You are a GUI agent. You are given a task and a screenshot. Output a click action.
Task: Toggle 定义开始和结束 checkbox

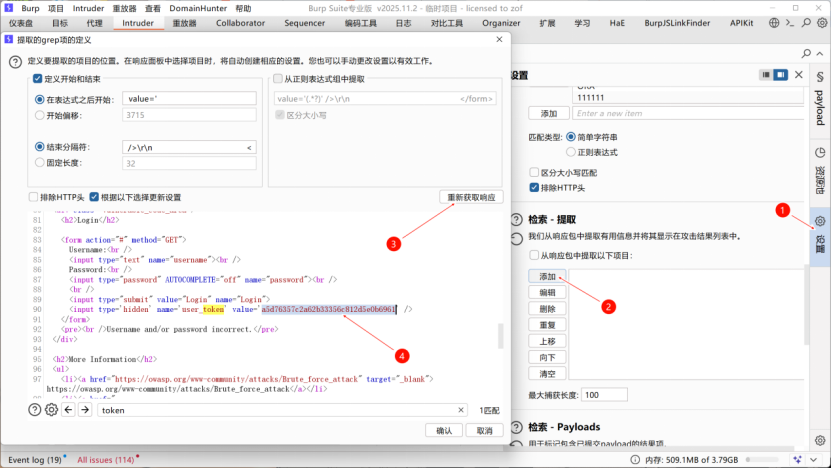(x=38, y=78)
